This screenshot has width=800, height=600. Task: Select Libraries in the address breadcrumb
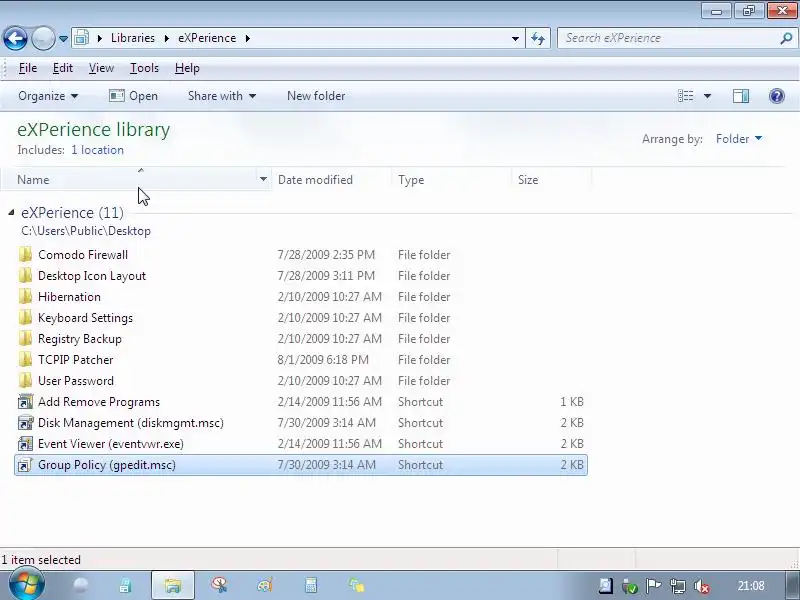click(x=133, y=38)
